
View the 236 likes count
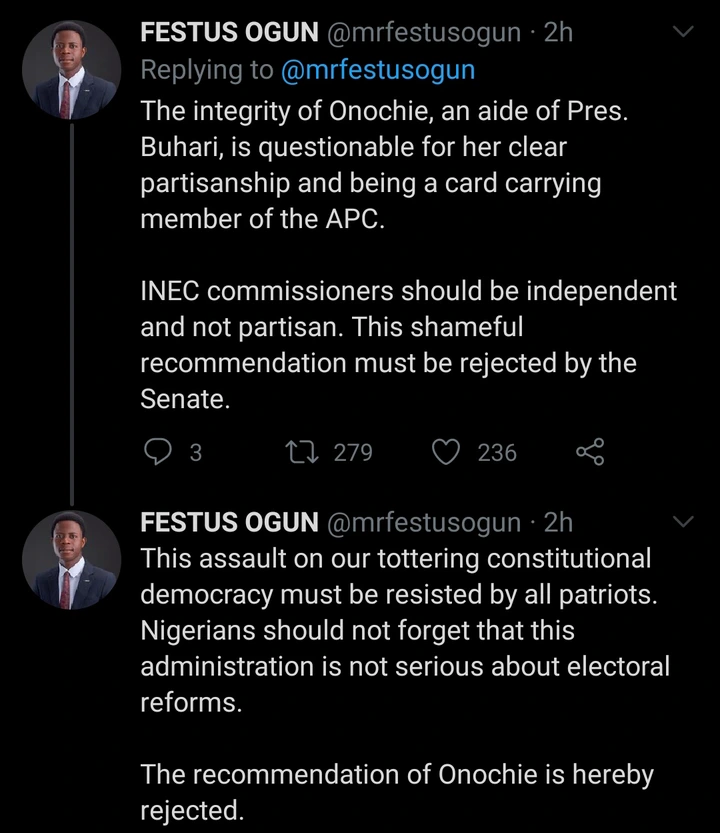click(x=497, y=453)
